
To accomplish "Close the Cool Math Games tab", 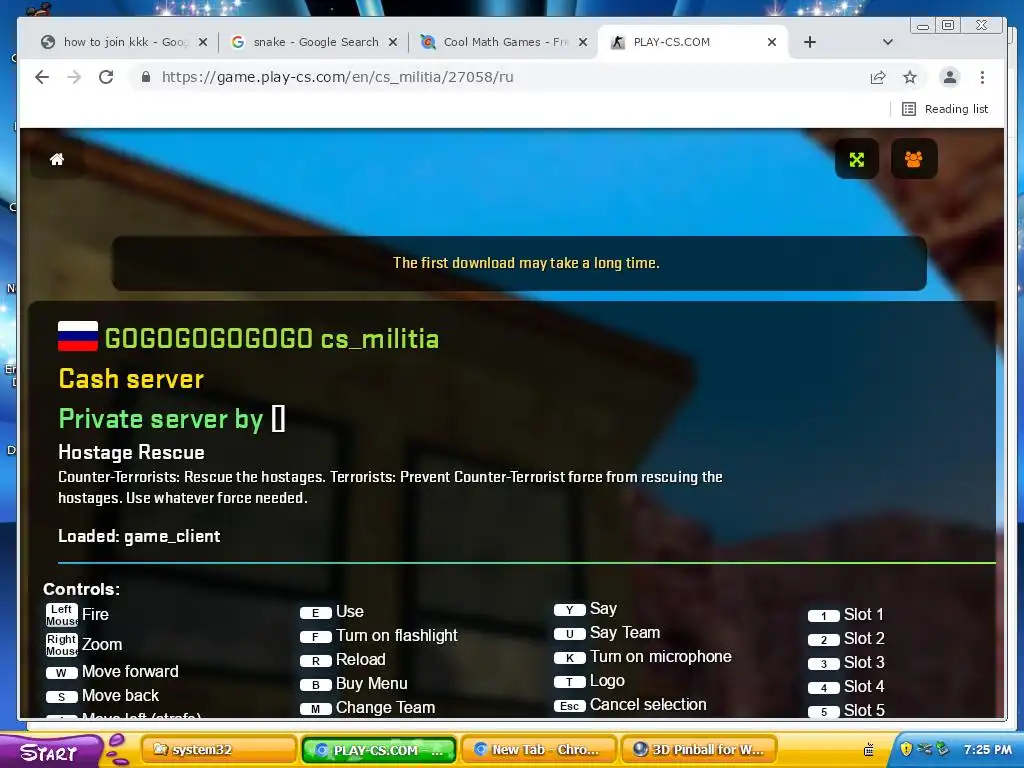I will tap(583, 42).
